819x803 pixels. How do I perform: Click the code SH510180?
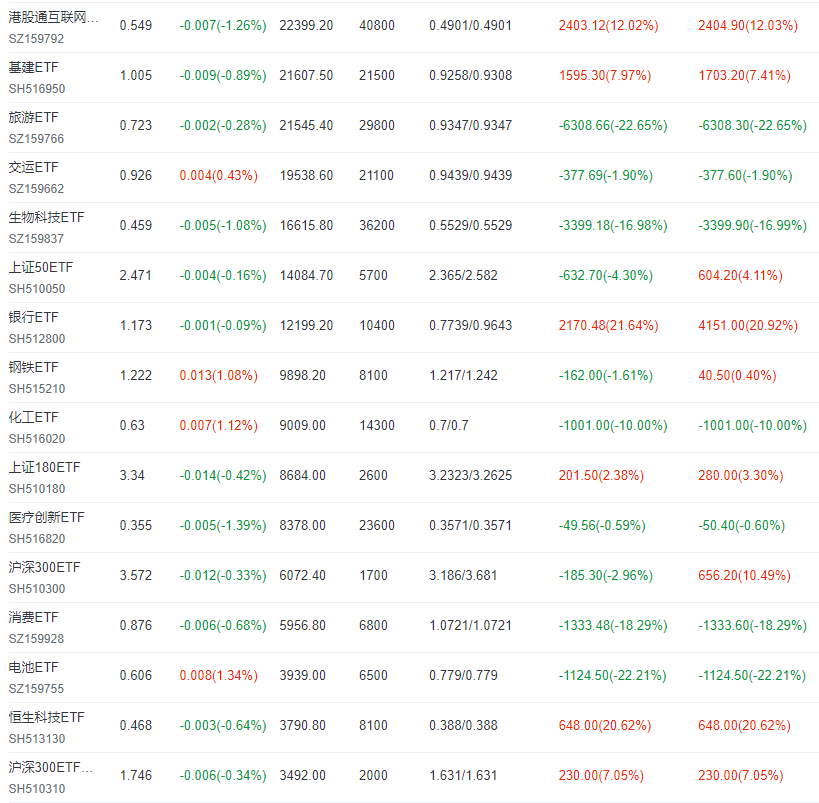37,489
